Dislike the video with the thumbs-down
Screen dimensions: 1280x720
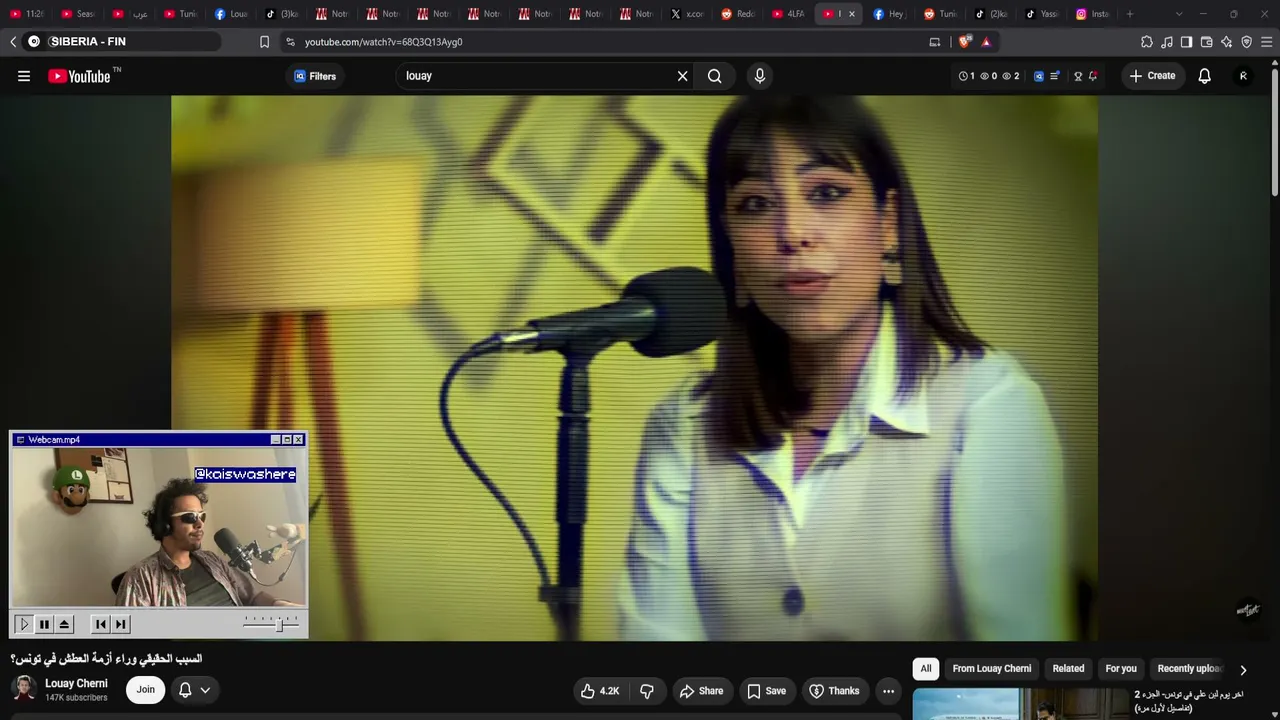[x=647, y=691]
